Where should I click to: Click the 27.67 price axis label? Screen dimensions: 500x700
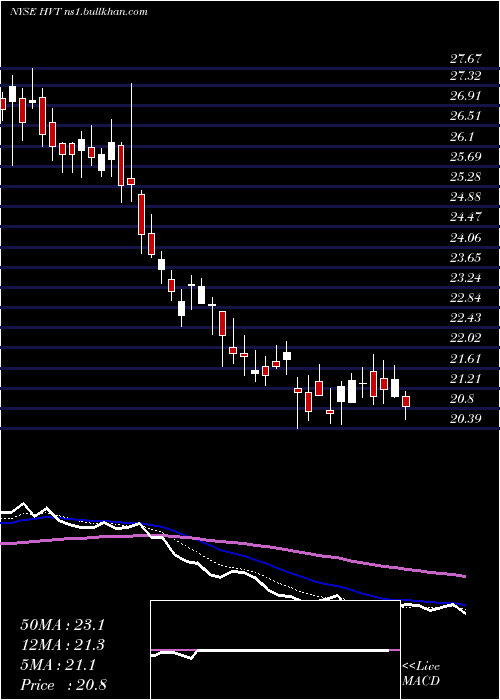(x=466, y=58)
